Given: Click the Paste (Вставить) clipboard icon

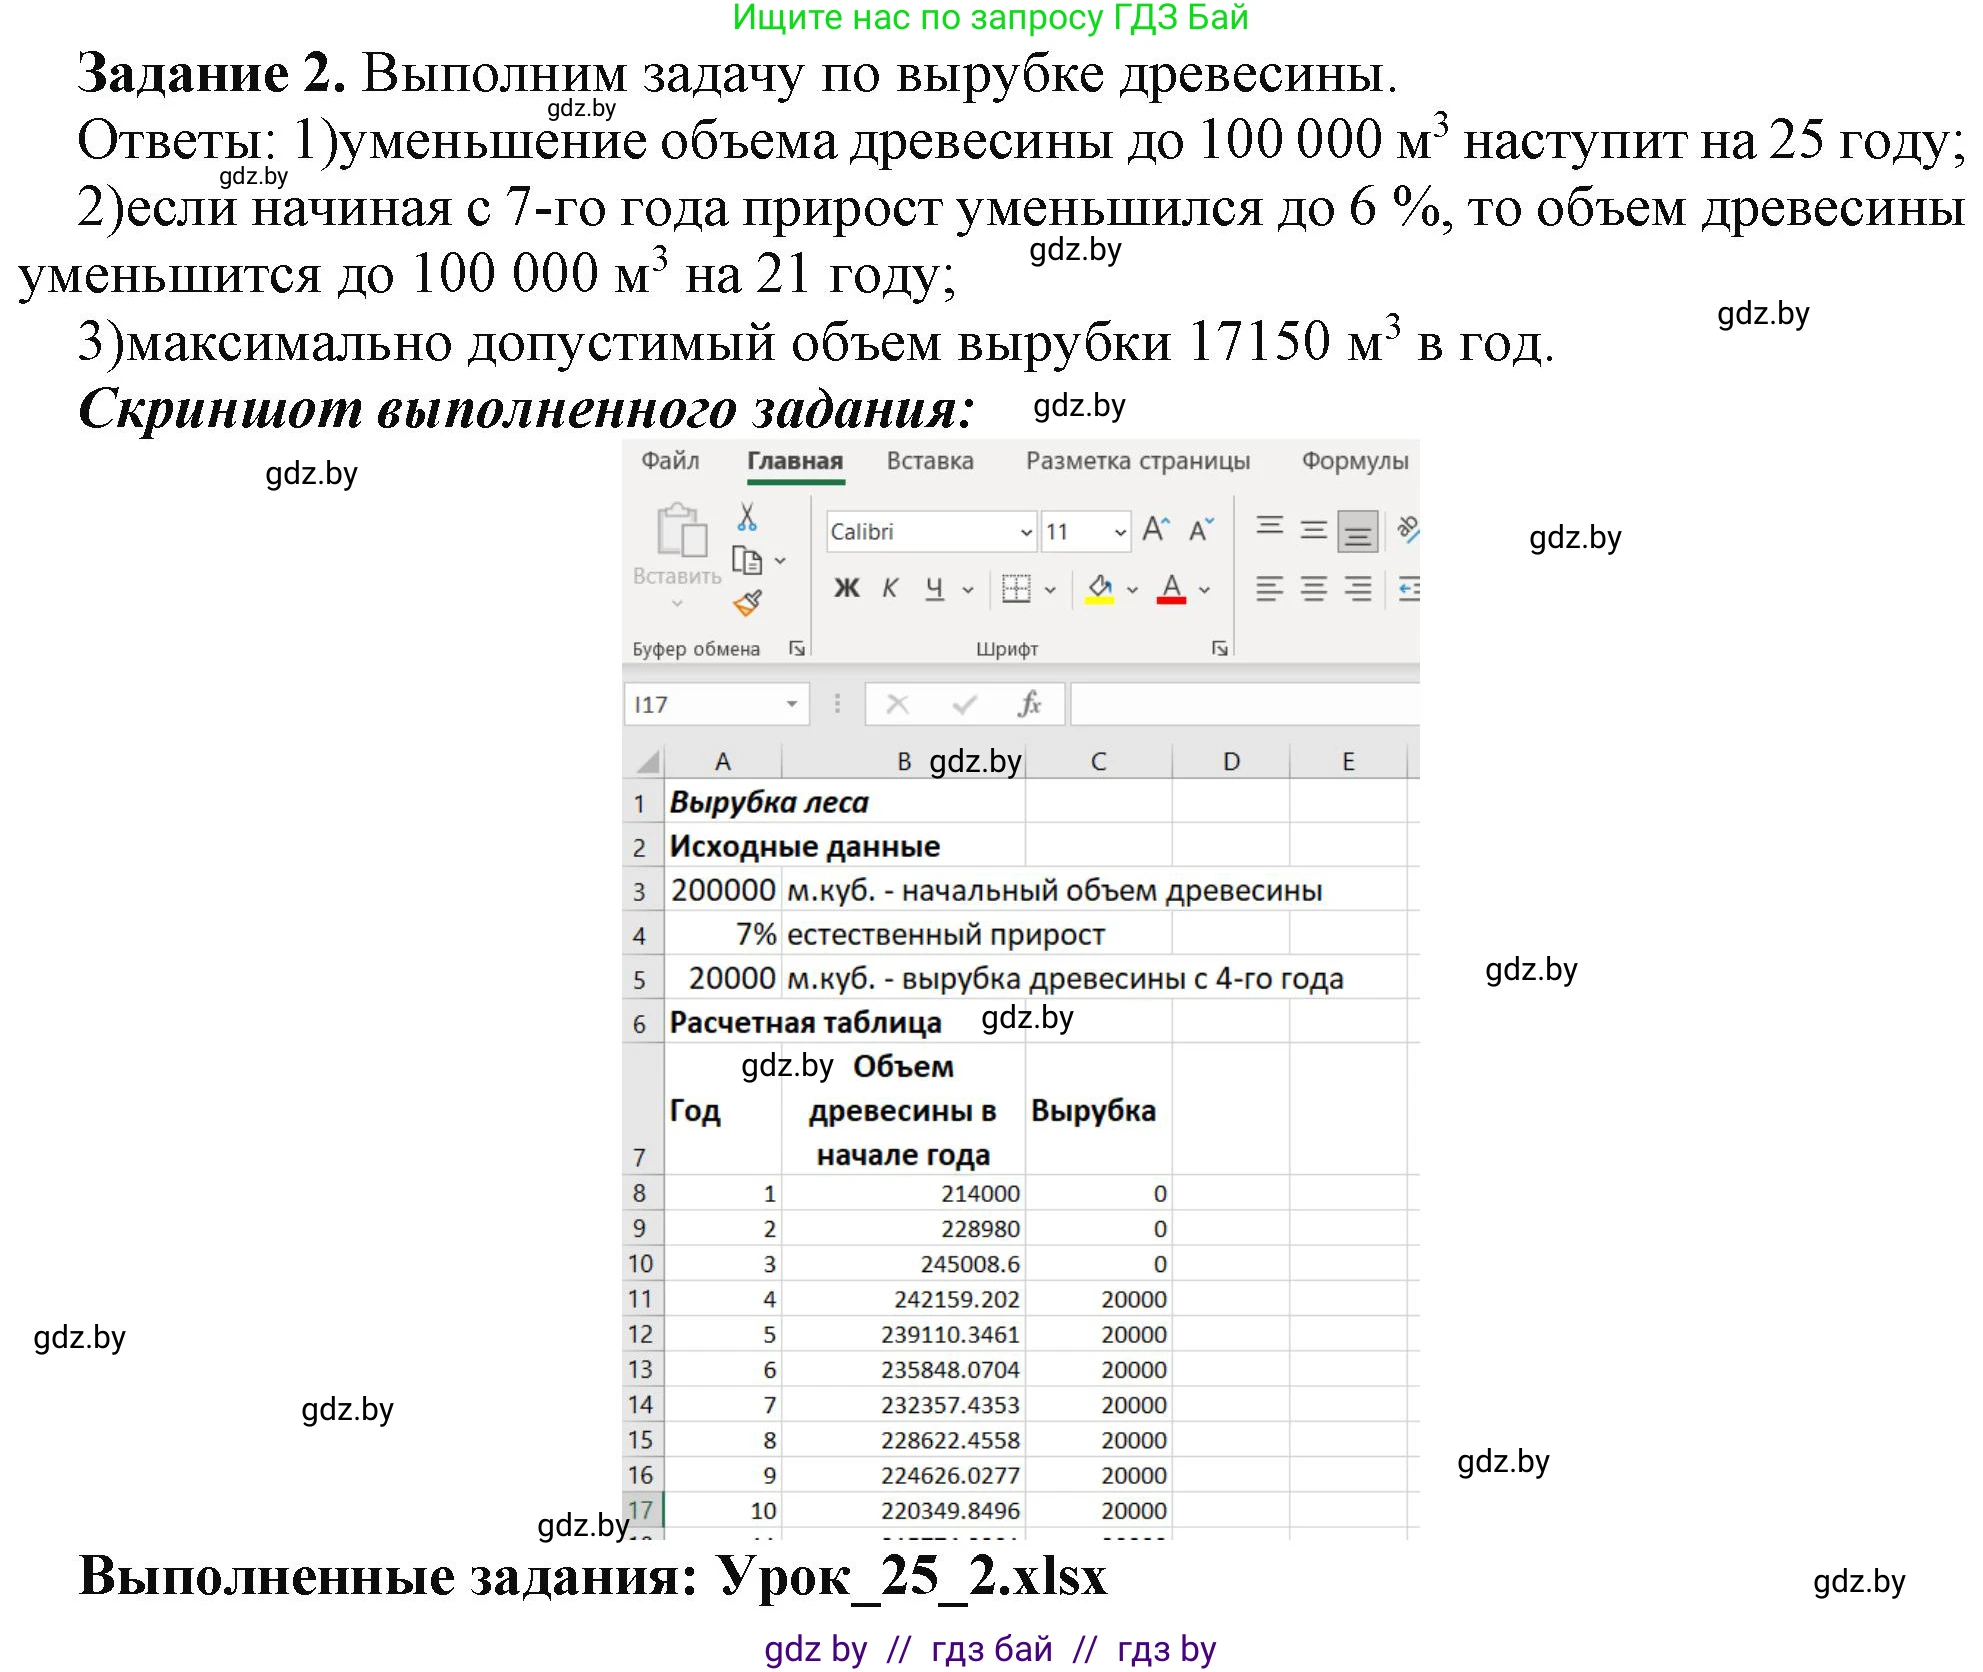Looking at the screenshot, I should coord(681,531).
